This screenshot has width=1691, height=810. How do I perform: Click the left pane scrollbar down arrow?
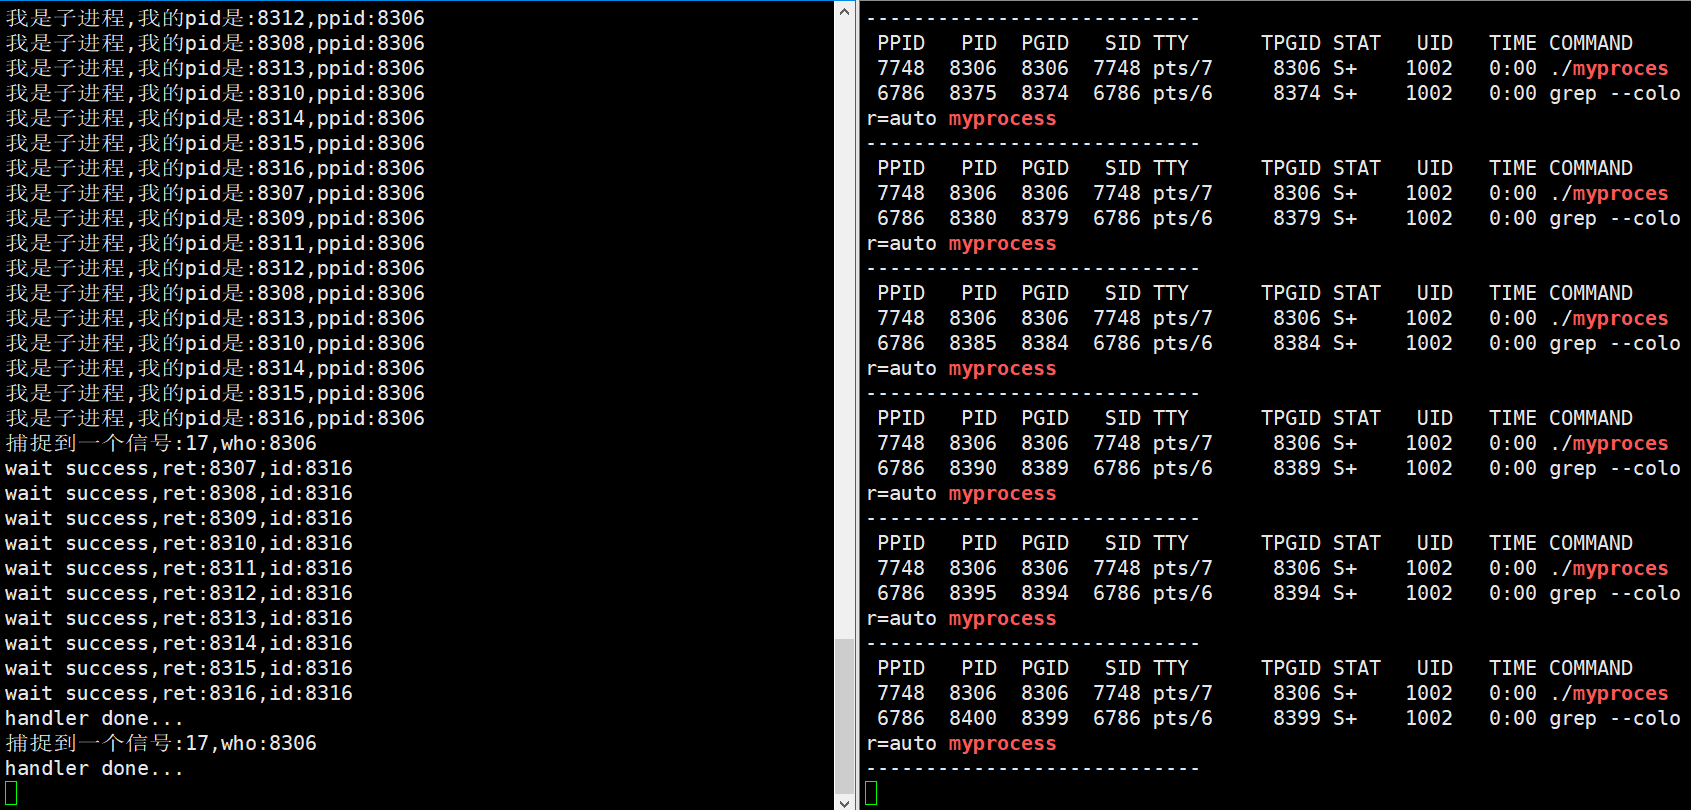[845, 801]
